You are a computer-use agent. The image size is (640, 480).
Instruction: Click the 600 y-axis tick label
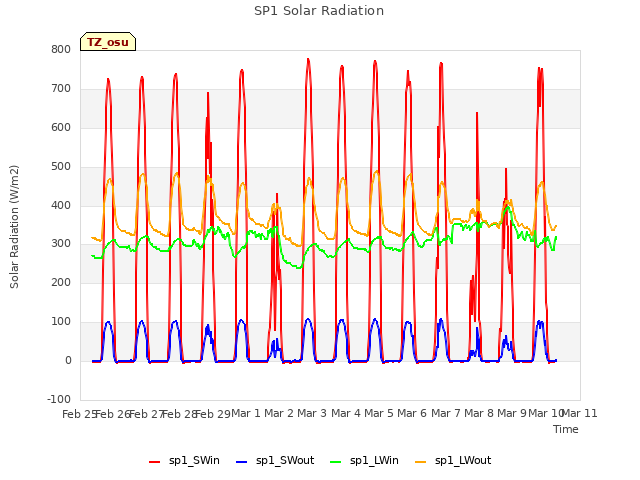click(x=61, y=127)
